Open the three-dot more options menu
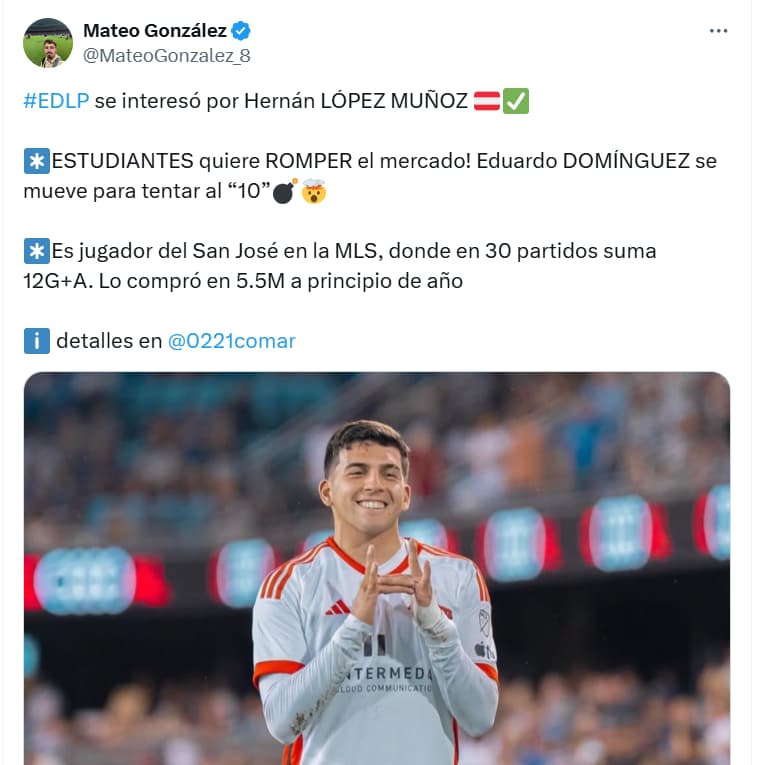This screenshot has height=765, width=758. coord(718,31)
